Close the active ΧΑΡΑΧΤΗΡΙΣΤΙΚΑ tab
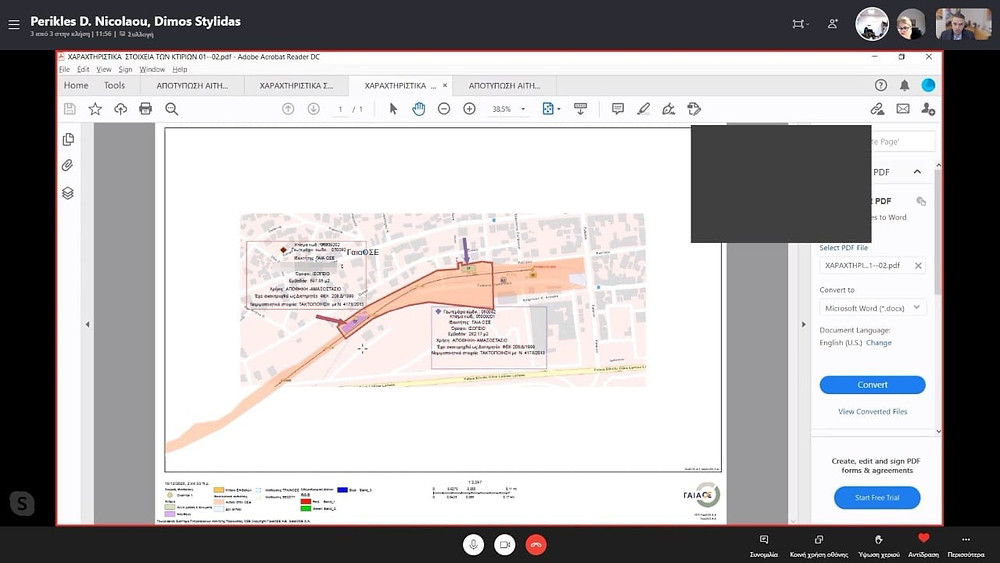Screen dimensions: 1000x563 445,85
